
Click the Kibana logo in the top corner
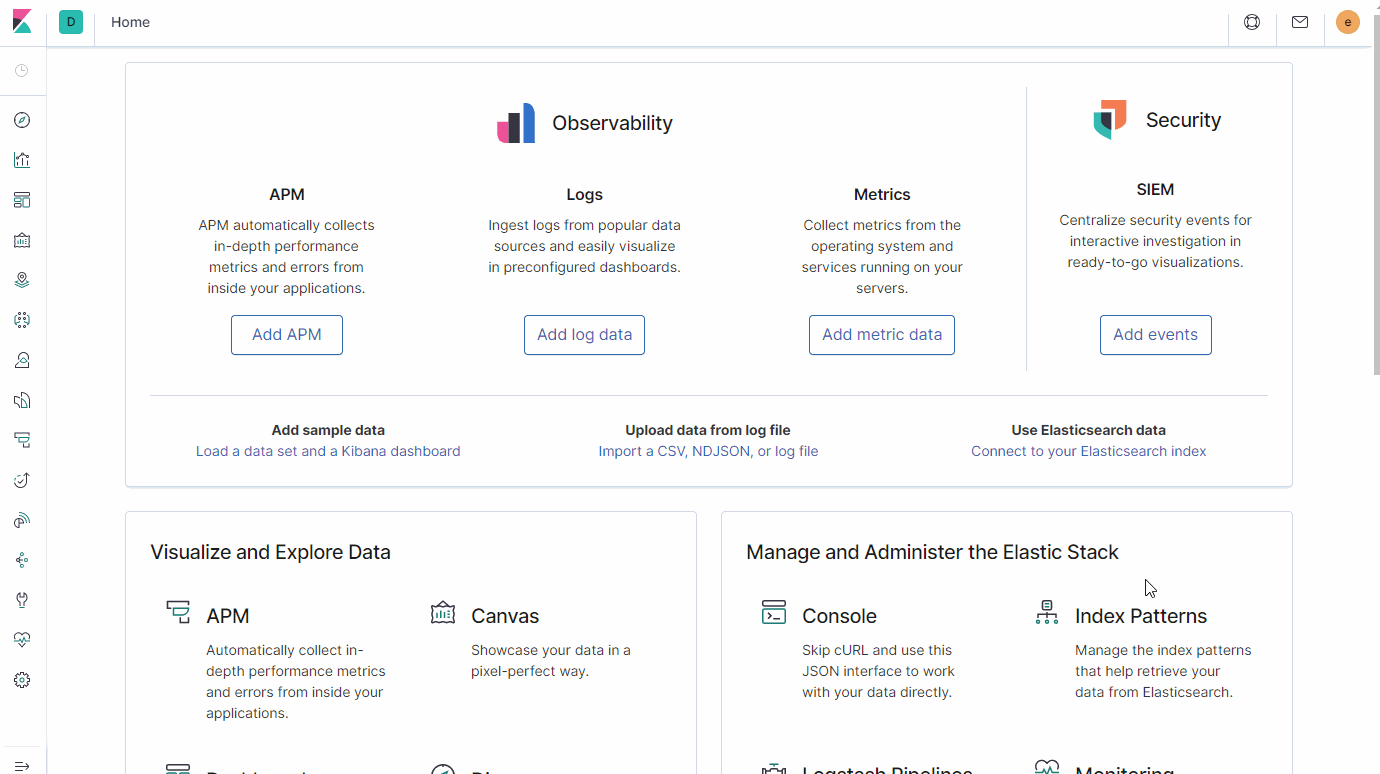(22, 21)
